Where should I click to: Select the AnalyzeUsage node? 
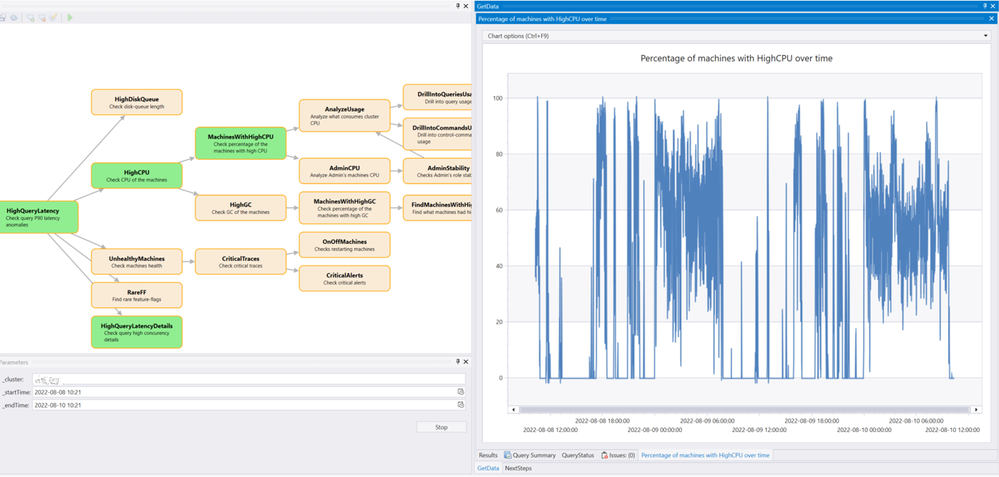coord(345,116)
